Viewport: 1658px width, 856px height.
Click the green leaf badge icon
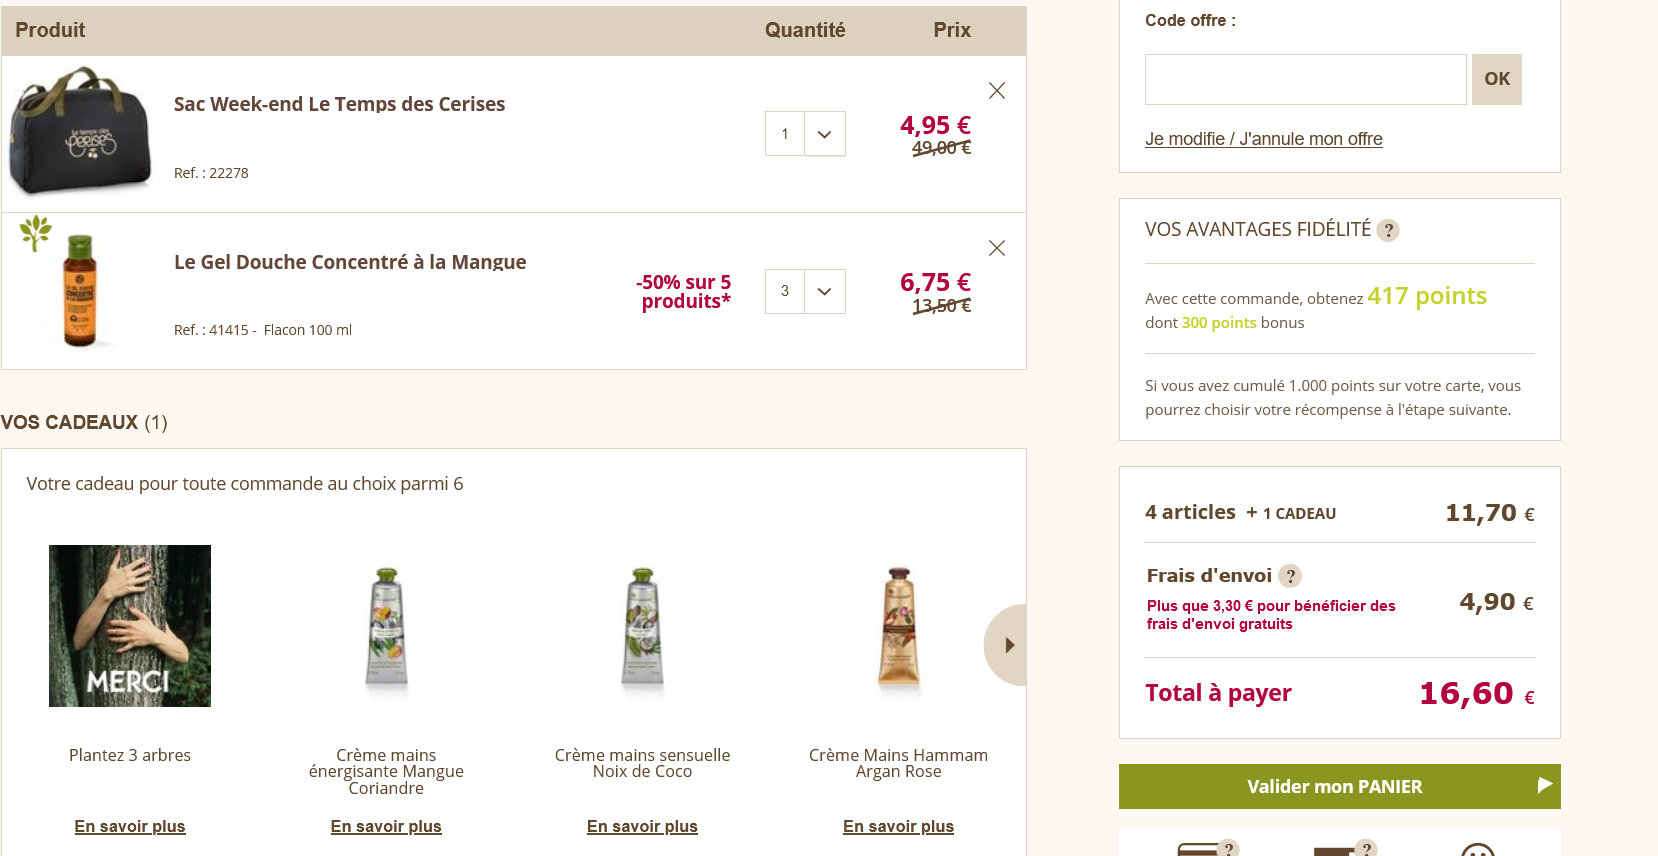click(x=36, y=232)
